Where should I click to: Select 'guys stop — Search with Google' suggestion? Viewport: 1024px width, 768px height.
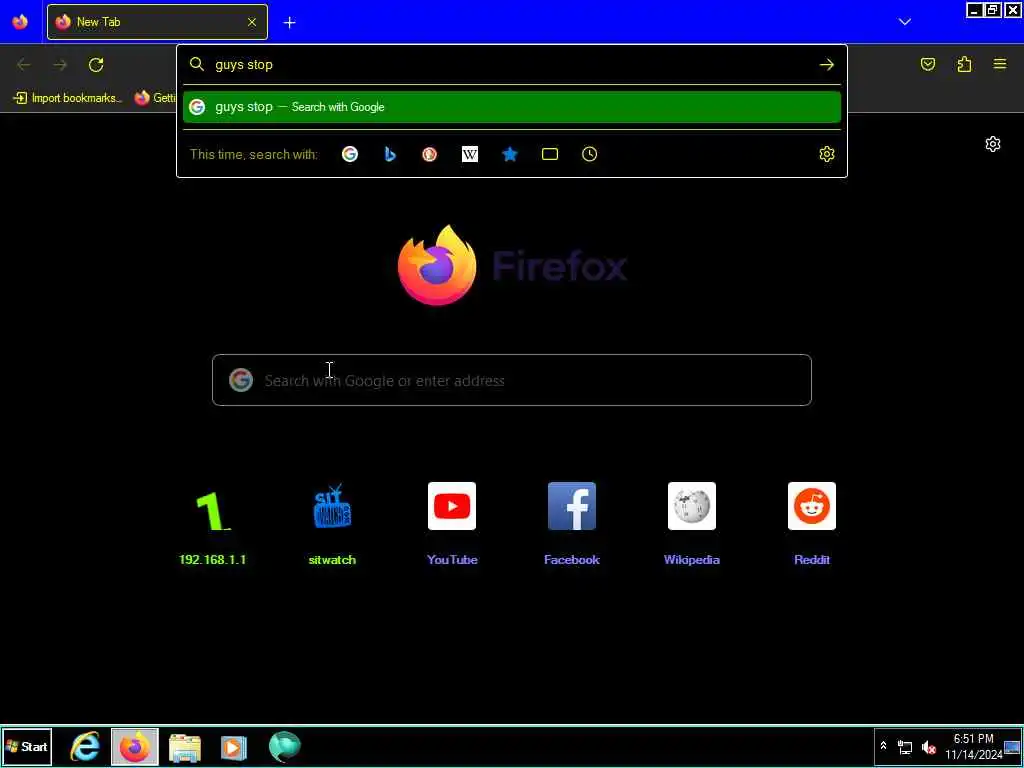pos(512,107)
